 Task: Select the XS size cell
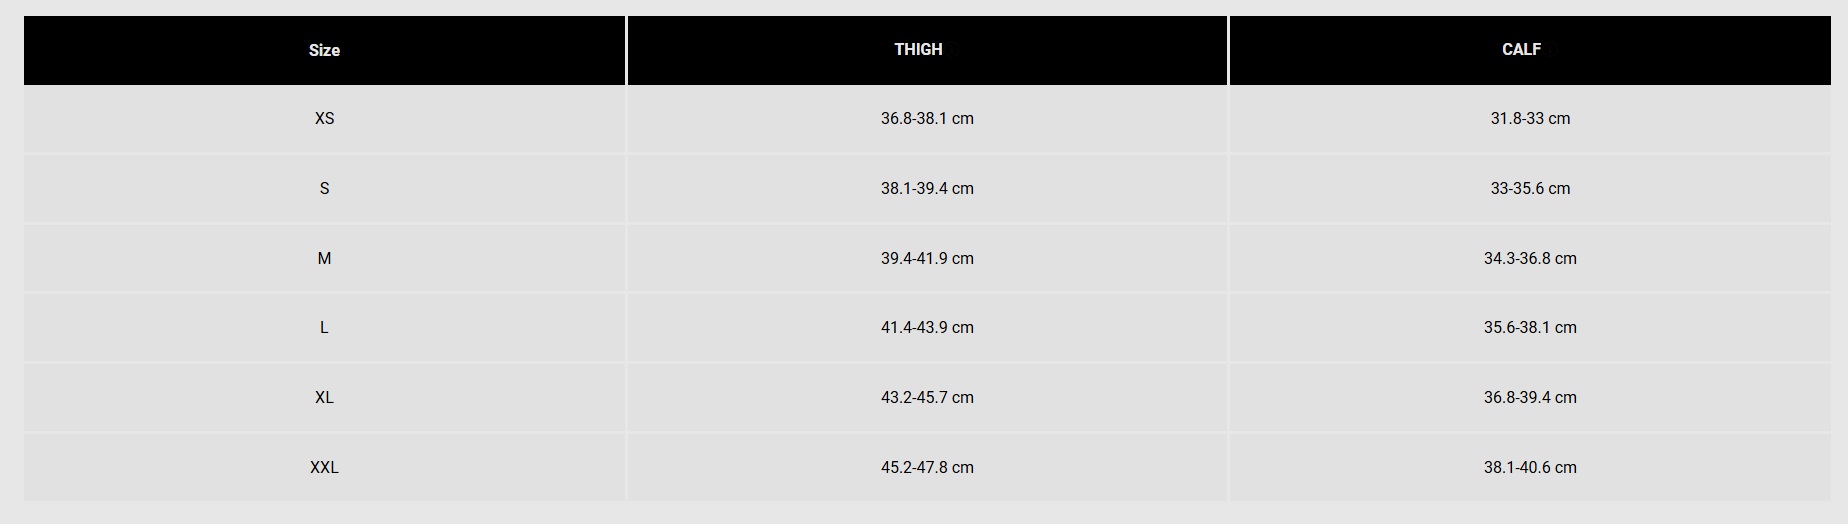[x=324, y=118]
